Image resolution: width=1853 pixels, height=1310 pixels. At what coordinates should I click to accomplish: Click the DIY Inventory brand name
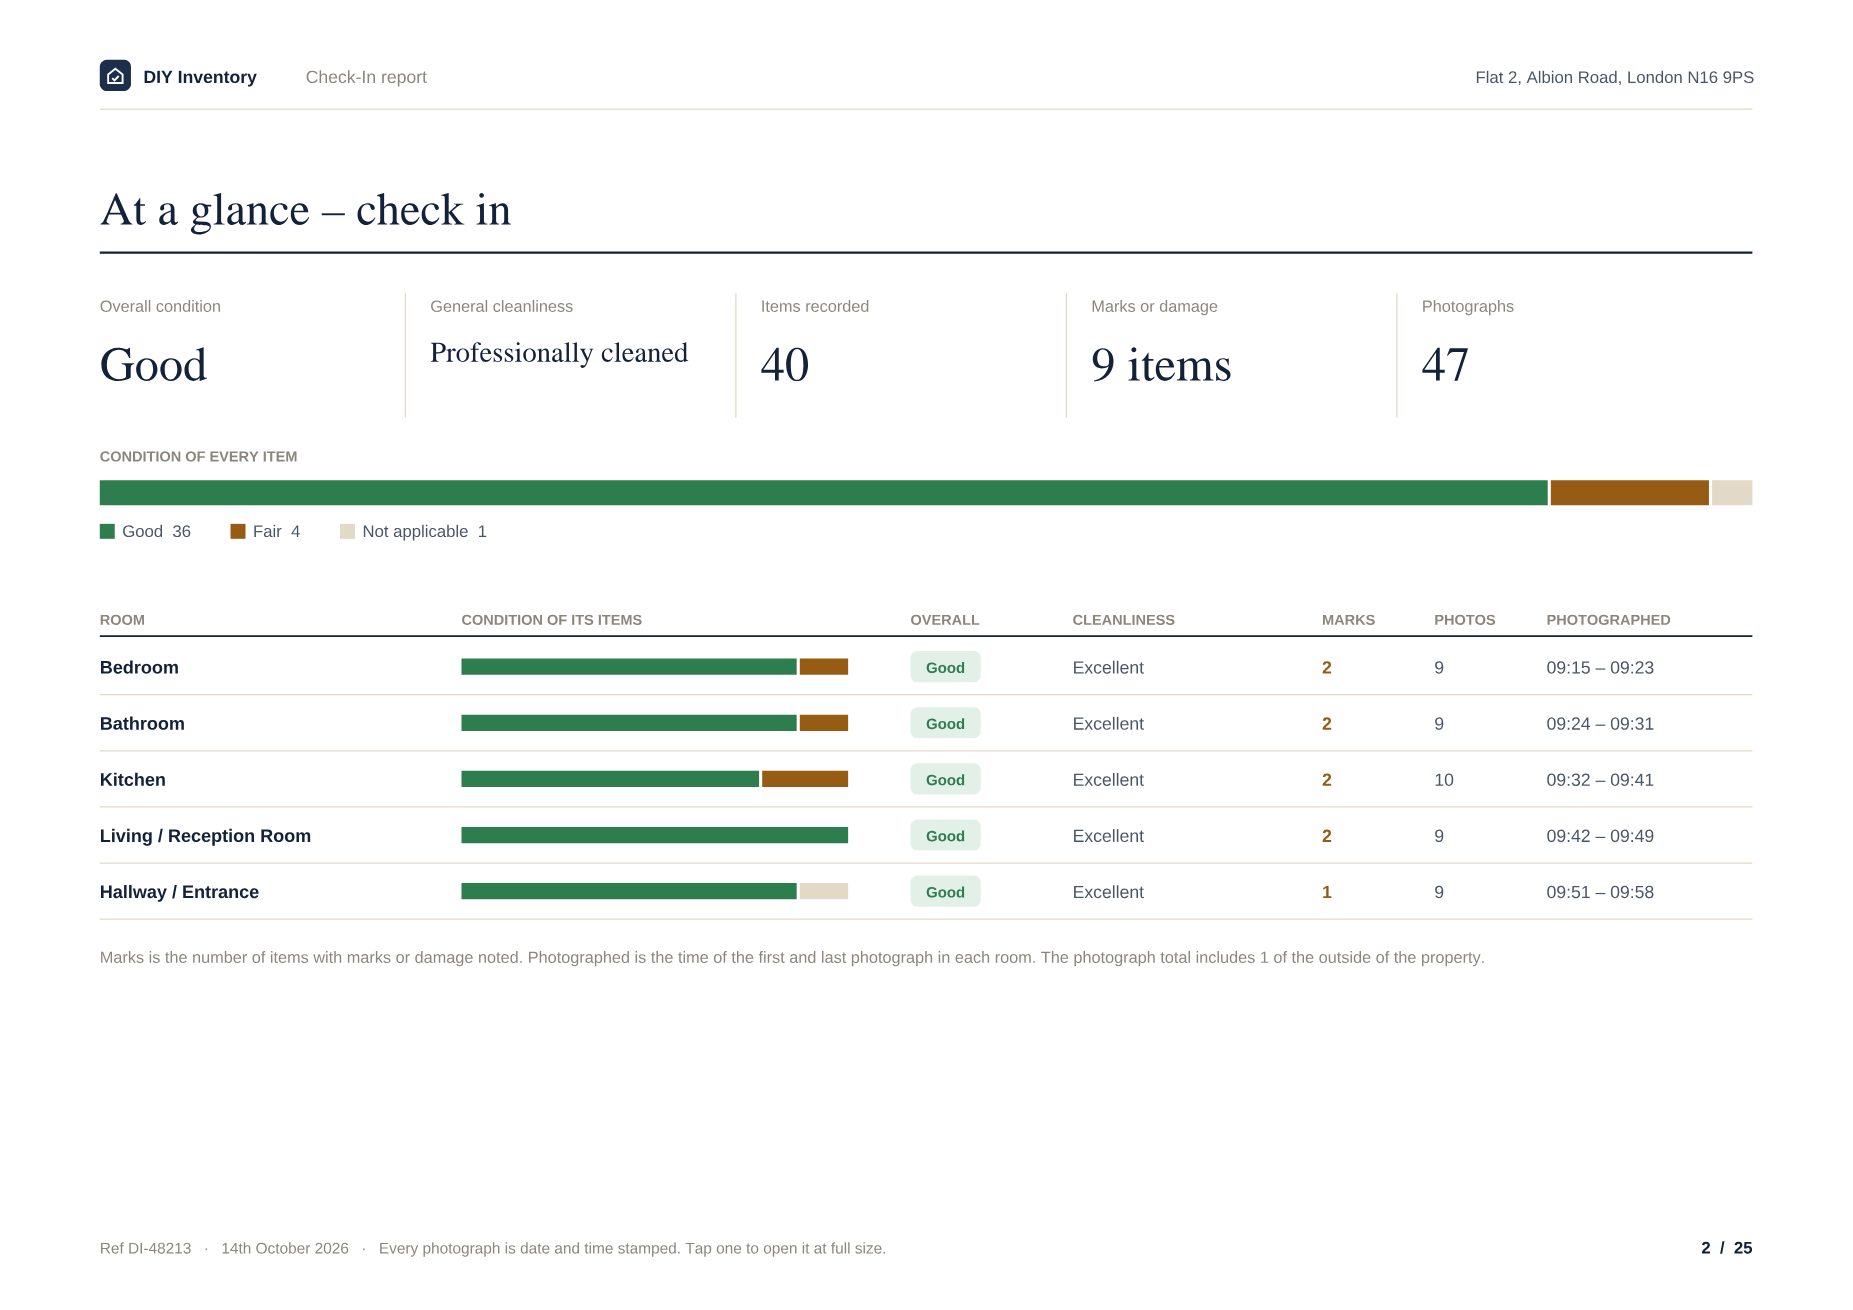pyautogui.click(x=200, y=77)
